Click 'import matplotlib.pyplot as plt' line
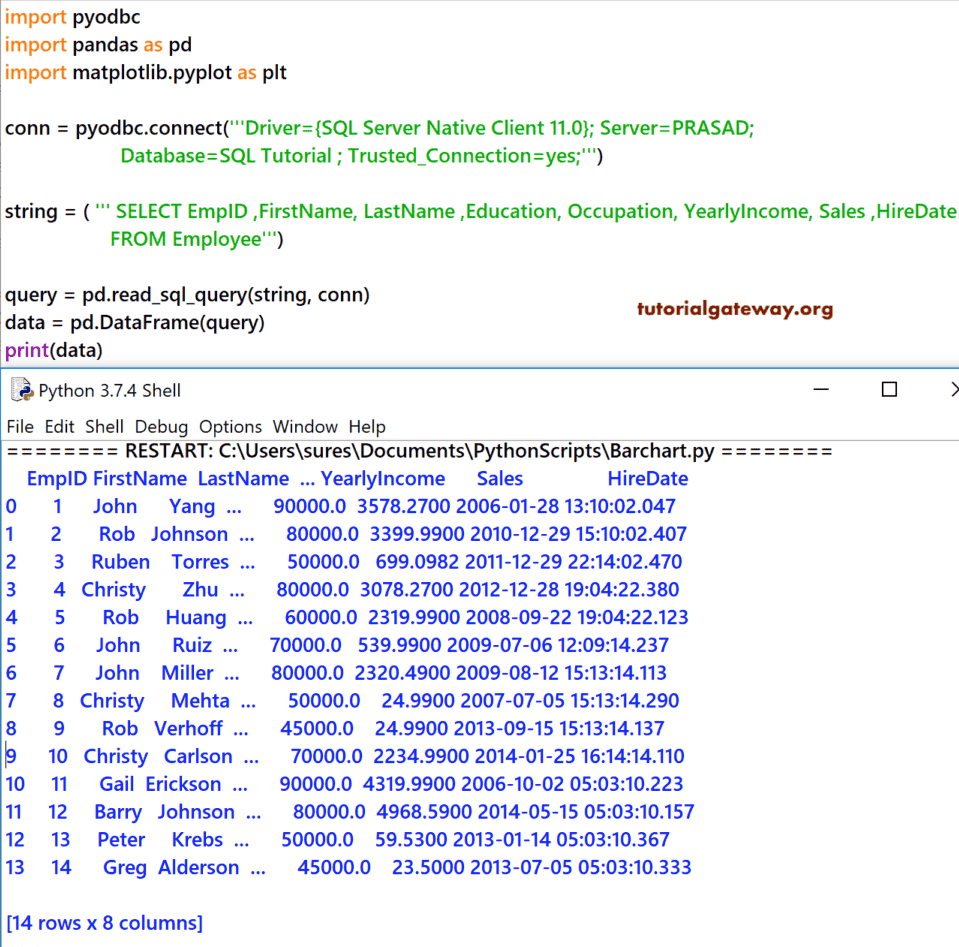This screenshot has width=959, height=947. coord(146,73)
